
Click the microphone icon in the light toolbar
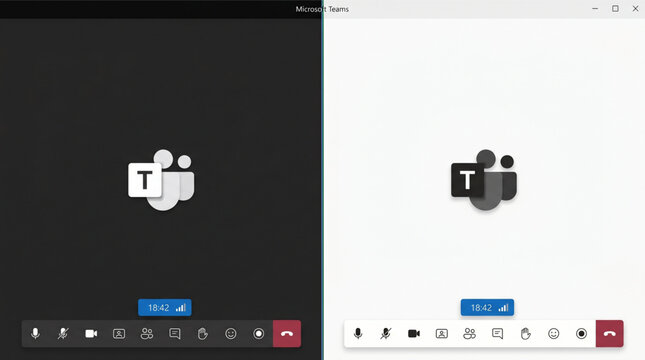tap(358, 334)
